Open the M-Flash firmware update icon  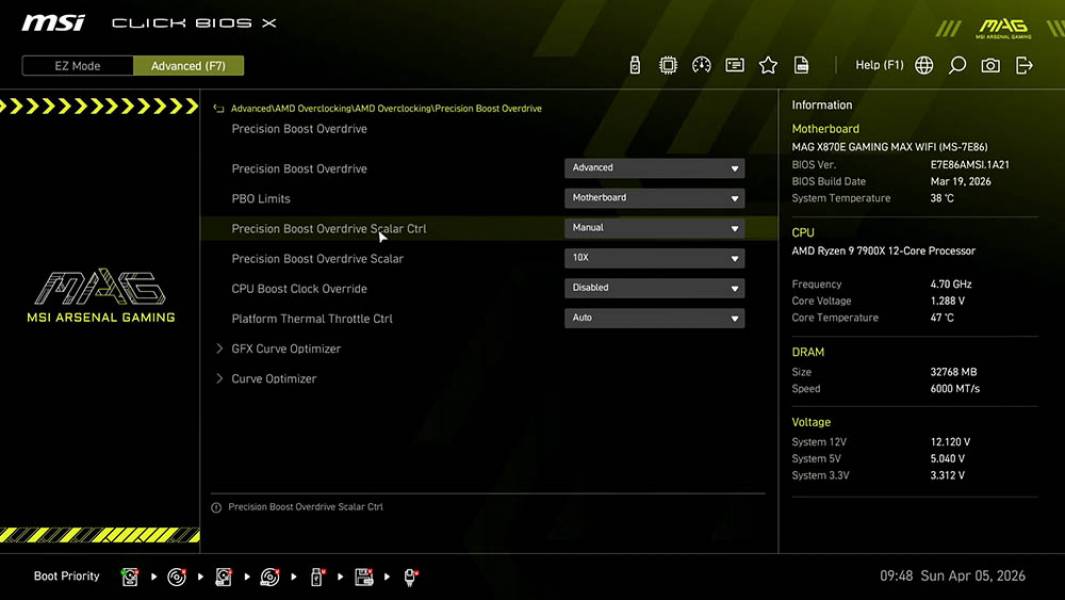coord(633,64)
